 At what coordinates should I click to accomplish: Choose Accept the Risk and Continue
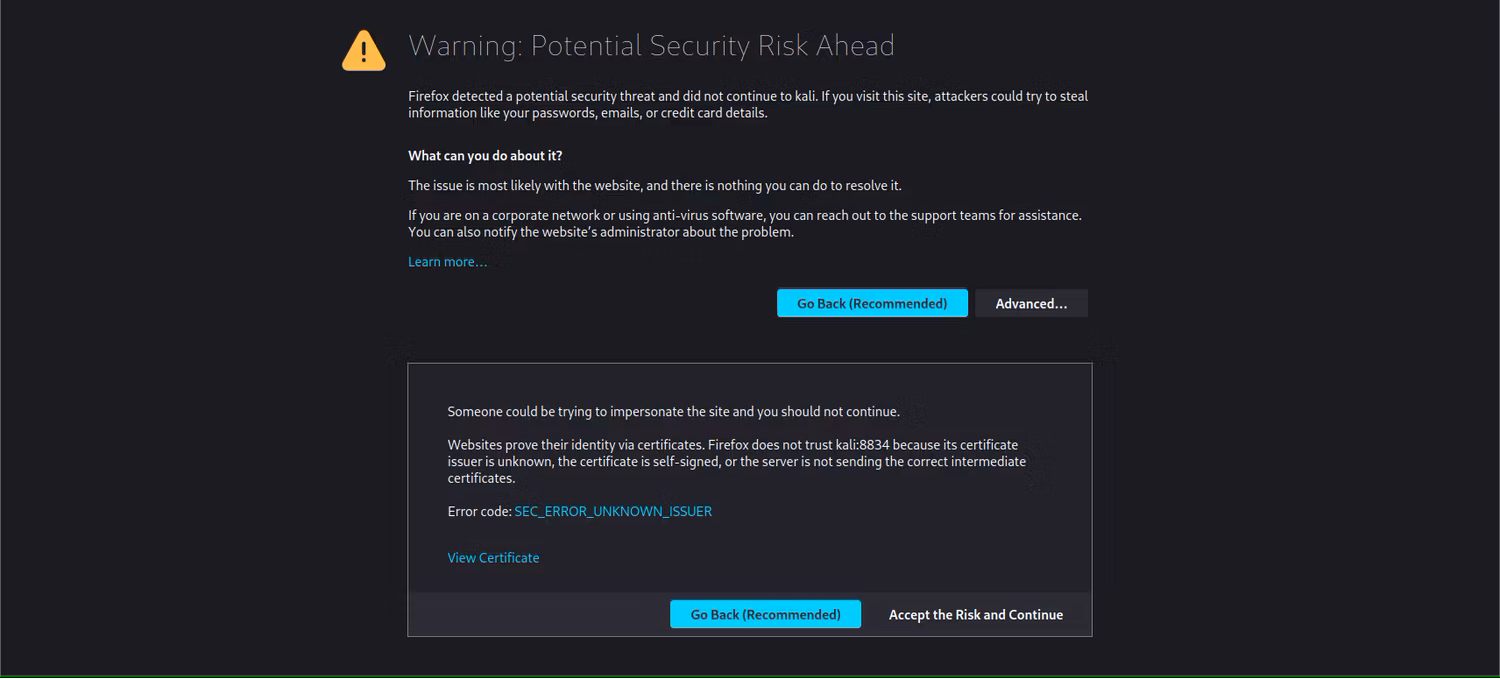[976, 614]
